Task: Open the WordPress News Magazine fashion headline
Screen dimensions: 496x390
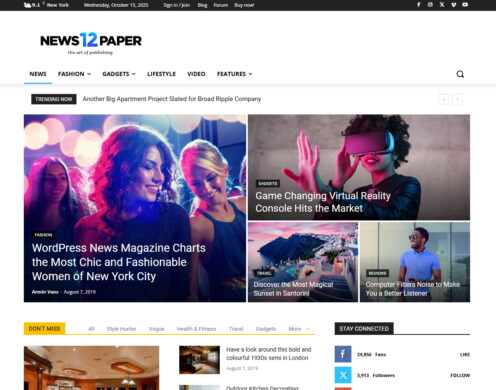Action: (x=119, y=262)
